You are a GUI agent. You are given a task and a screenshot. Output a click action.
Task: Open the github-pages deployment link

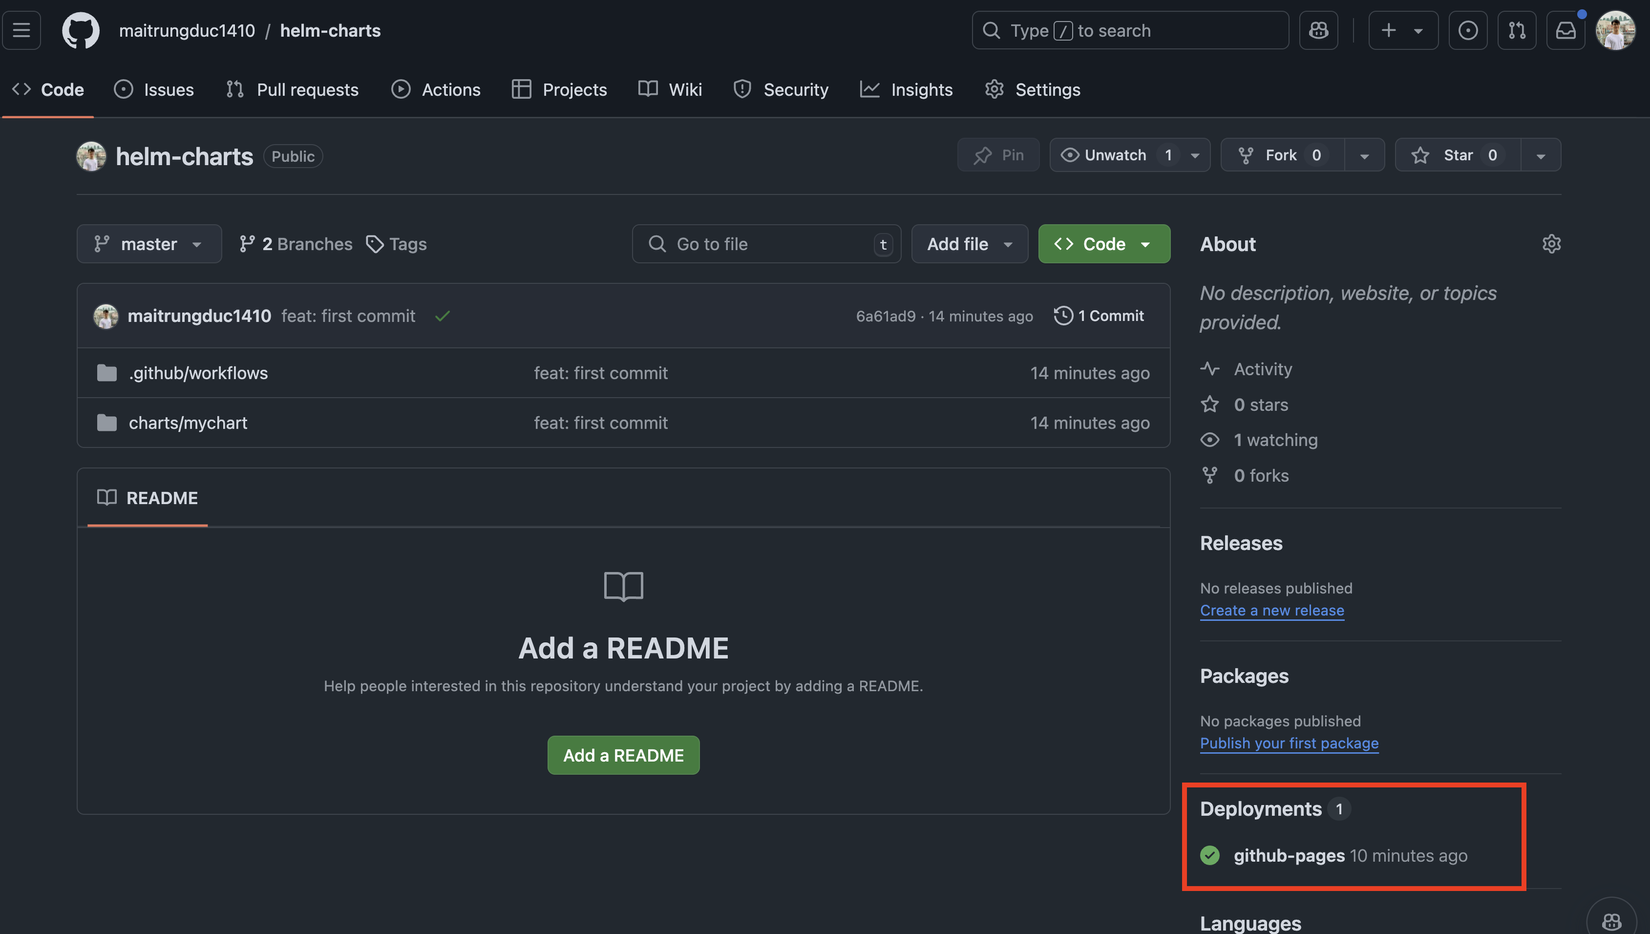[x=1289, y=855]
